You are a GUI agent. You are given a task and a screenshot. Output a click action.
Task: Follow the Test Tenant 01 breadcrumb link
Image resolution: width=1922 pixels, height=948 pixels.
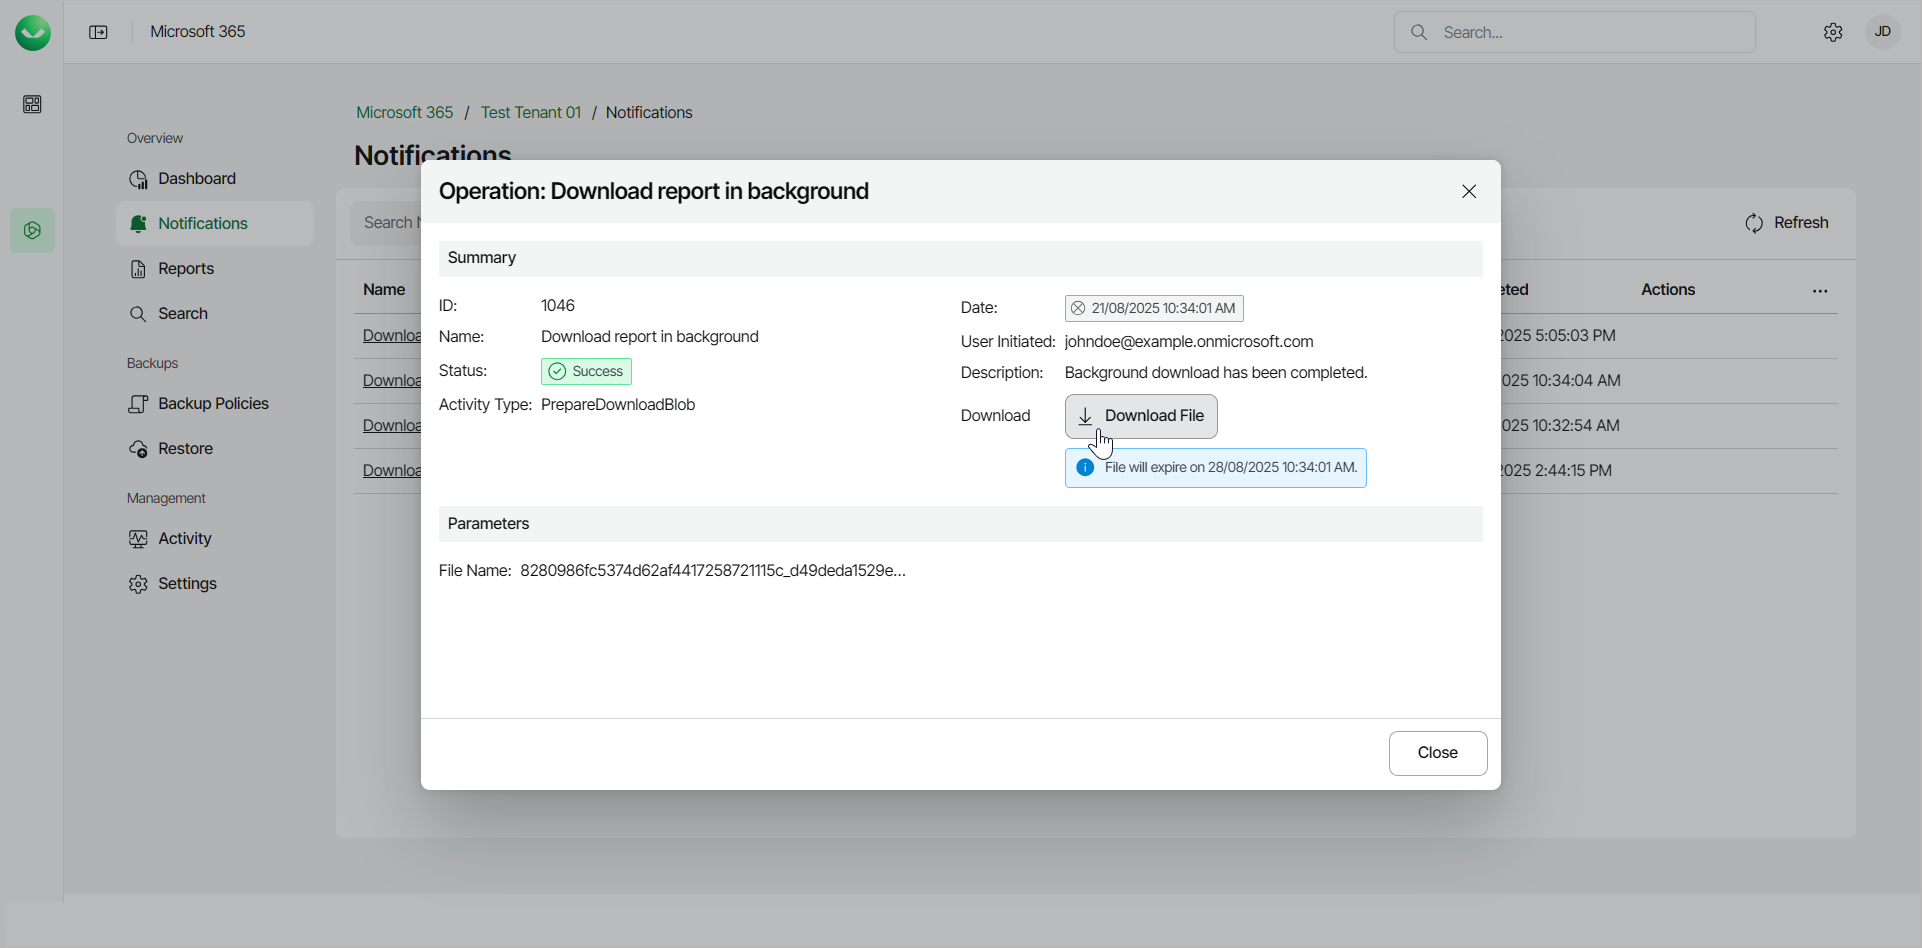[x=530, y=113]
